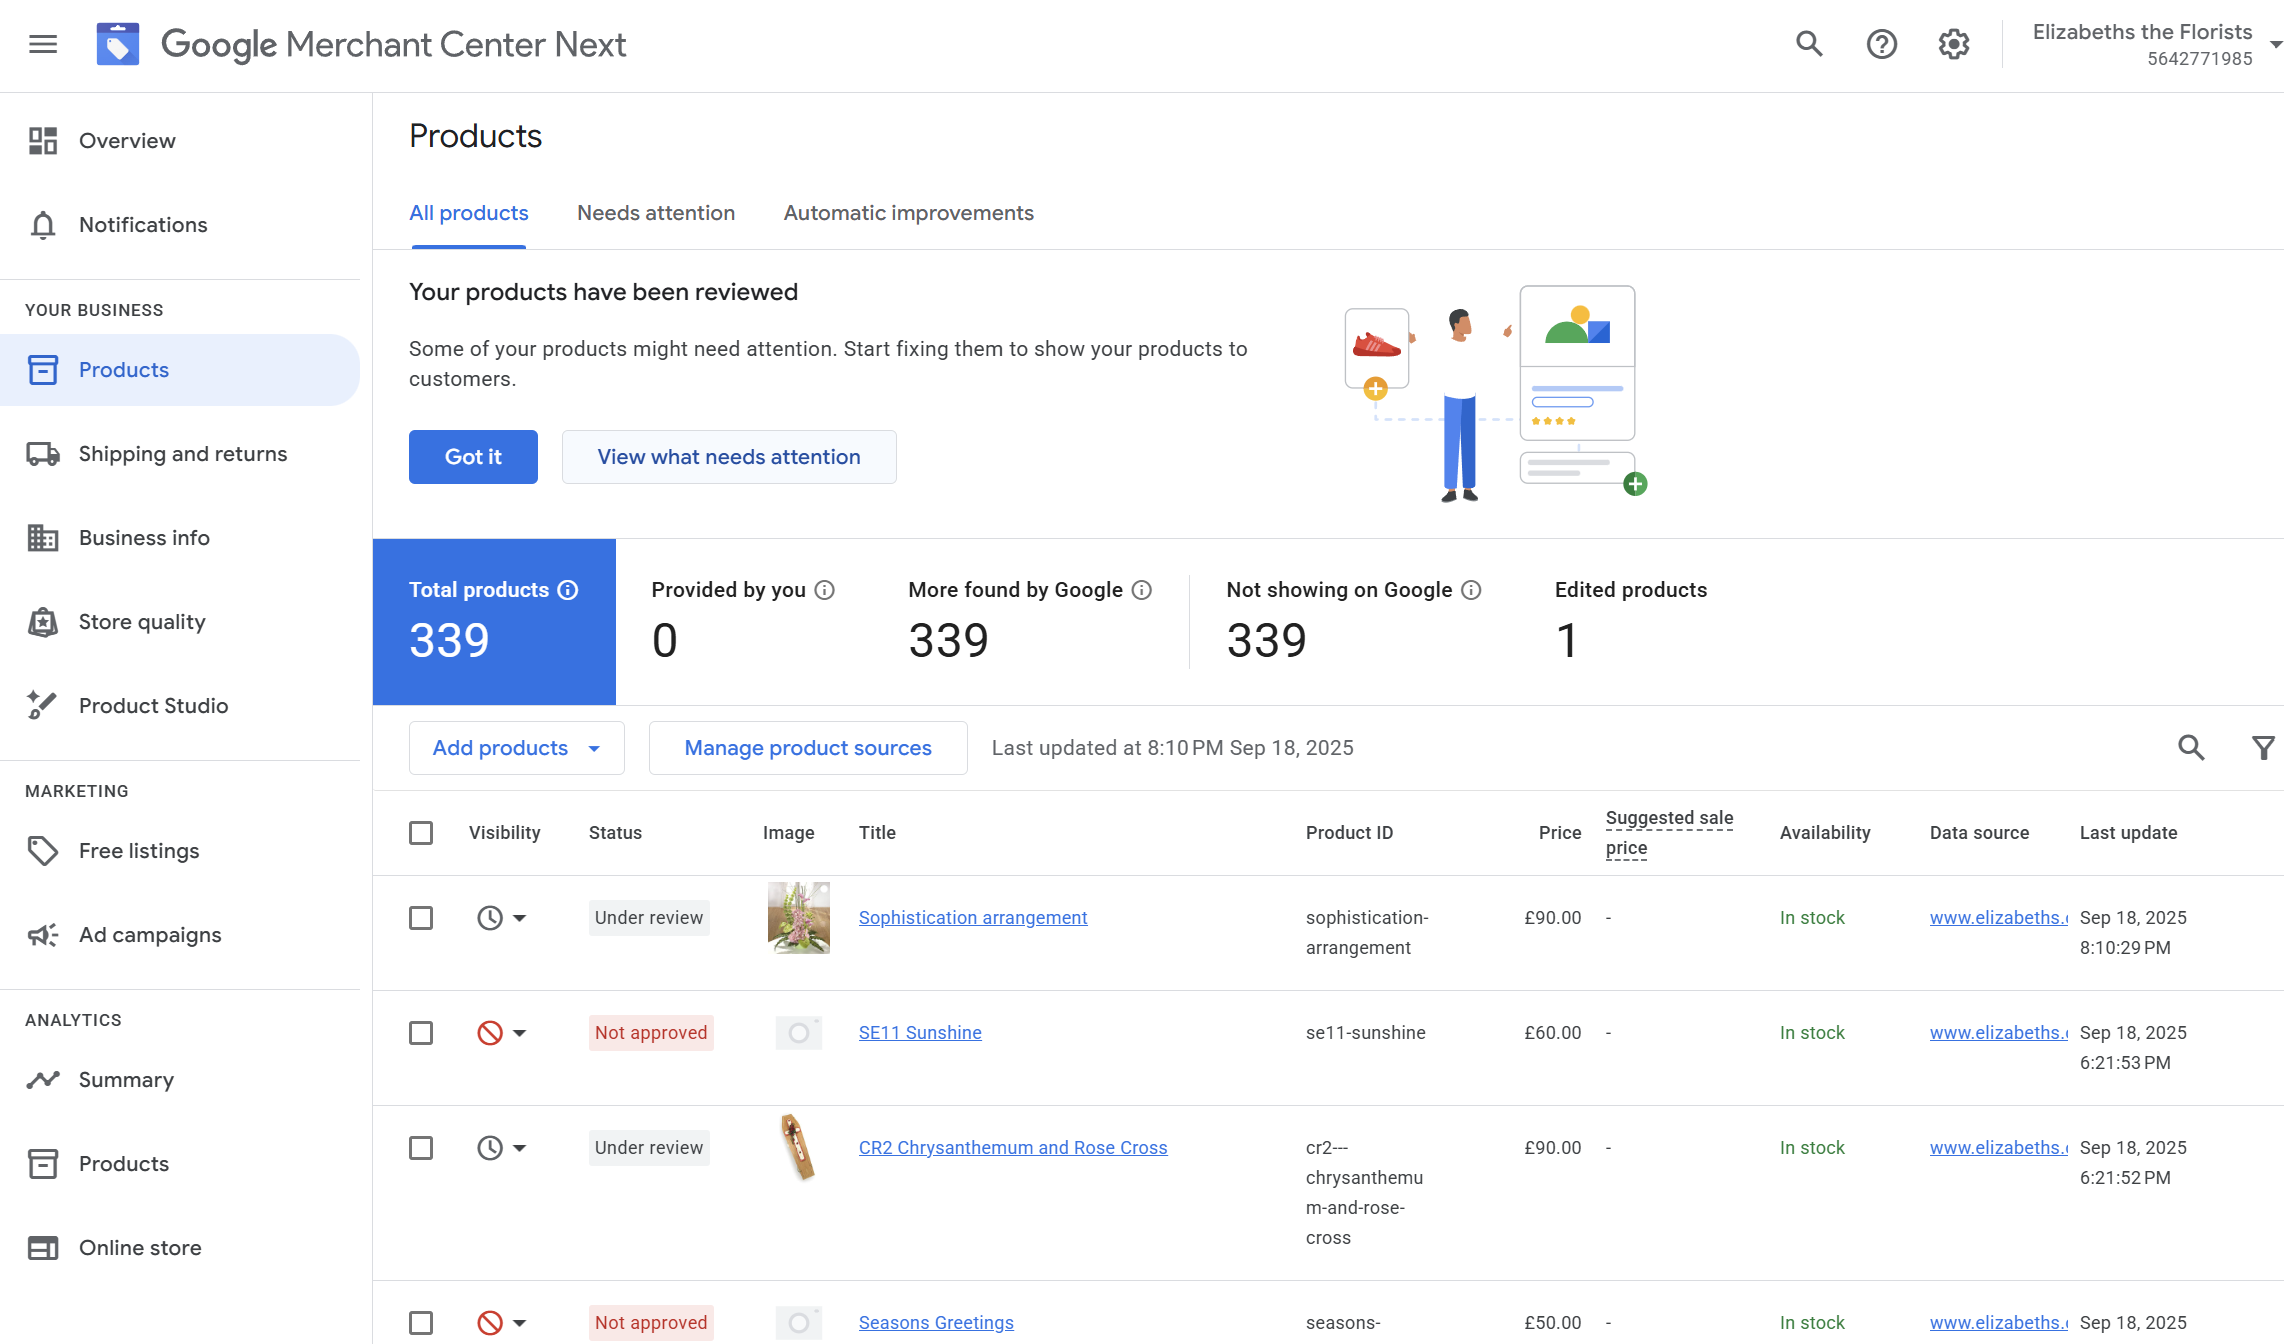Open the CR2 Chrysanthemum and Rose Cross link
Viewport: 2284px width, 1344px height.
[x=1012, y=1148]
